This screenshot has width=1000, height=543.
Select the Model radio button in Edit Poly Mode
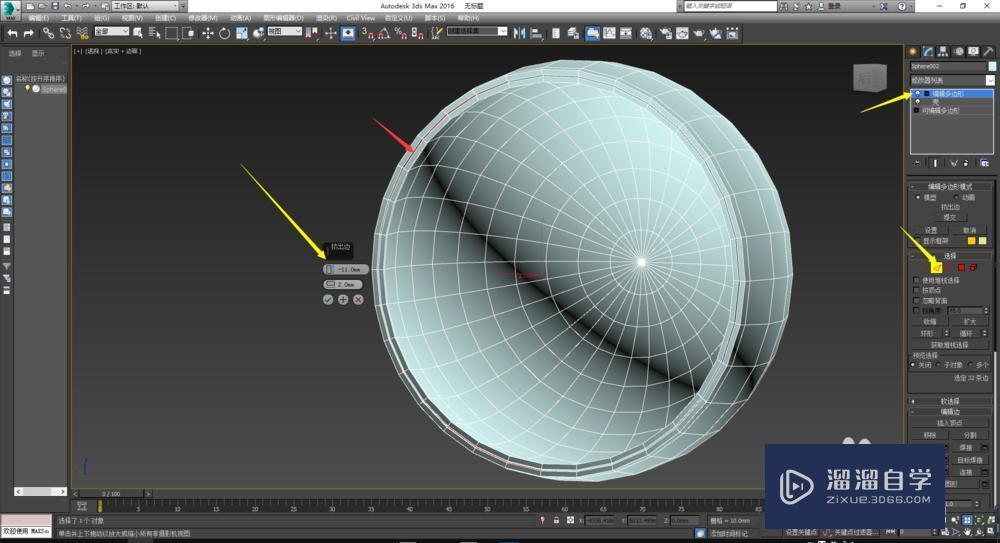(918, 197)
